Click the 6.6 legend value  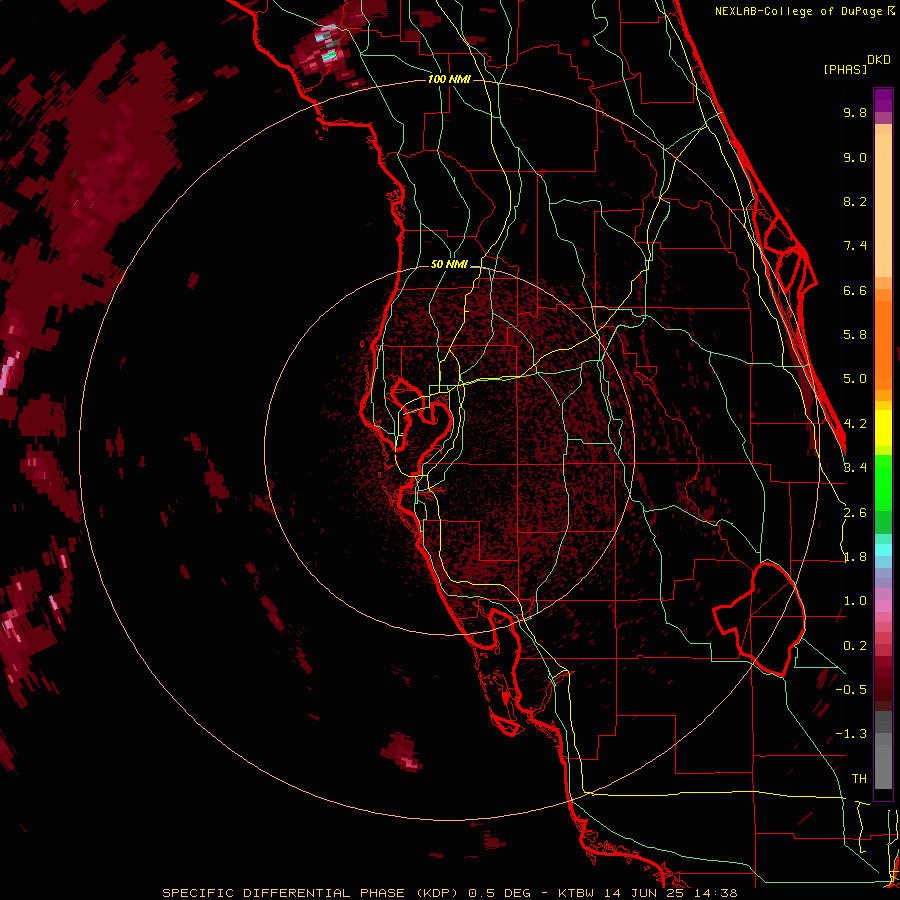coord(855,290)
